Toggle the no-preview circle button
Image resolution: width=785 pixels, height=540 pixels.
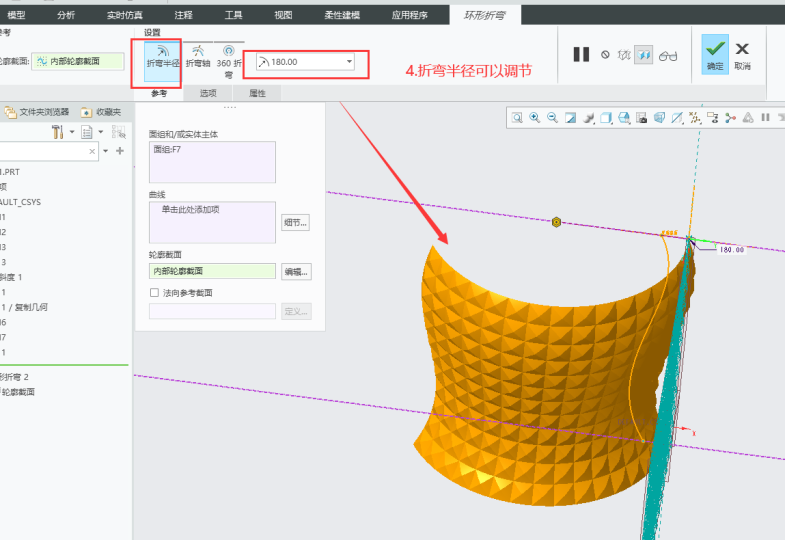(605, 55)
